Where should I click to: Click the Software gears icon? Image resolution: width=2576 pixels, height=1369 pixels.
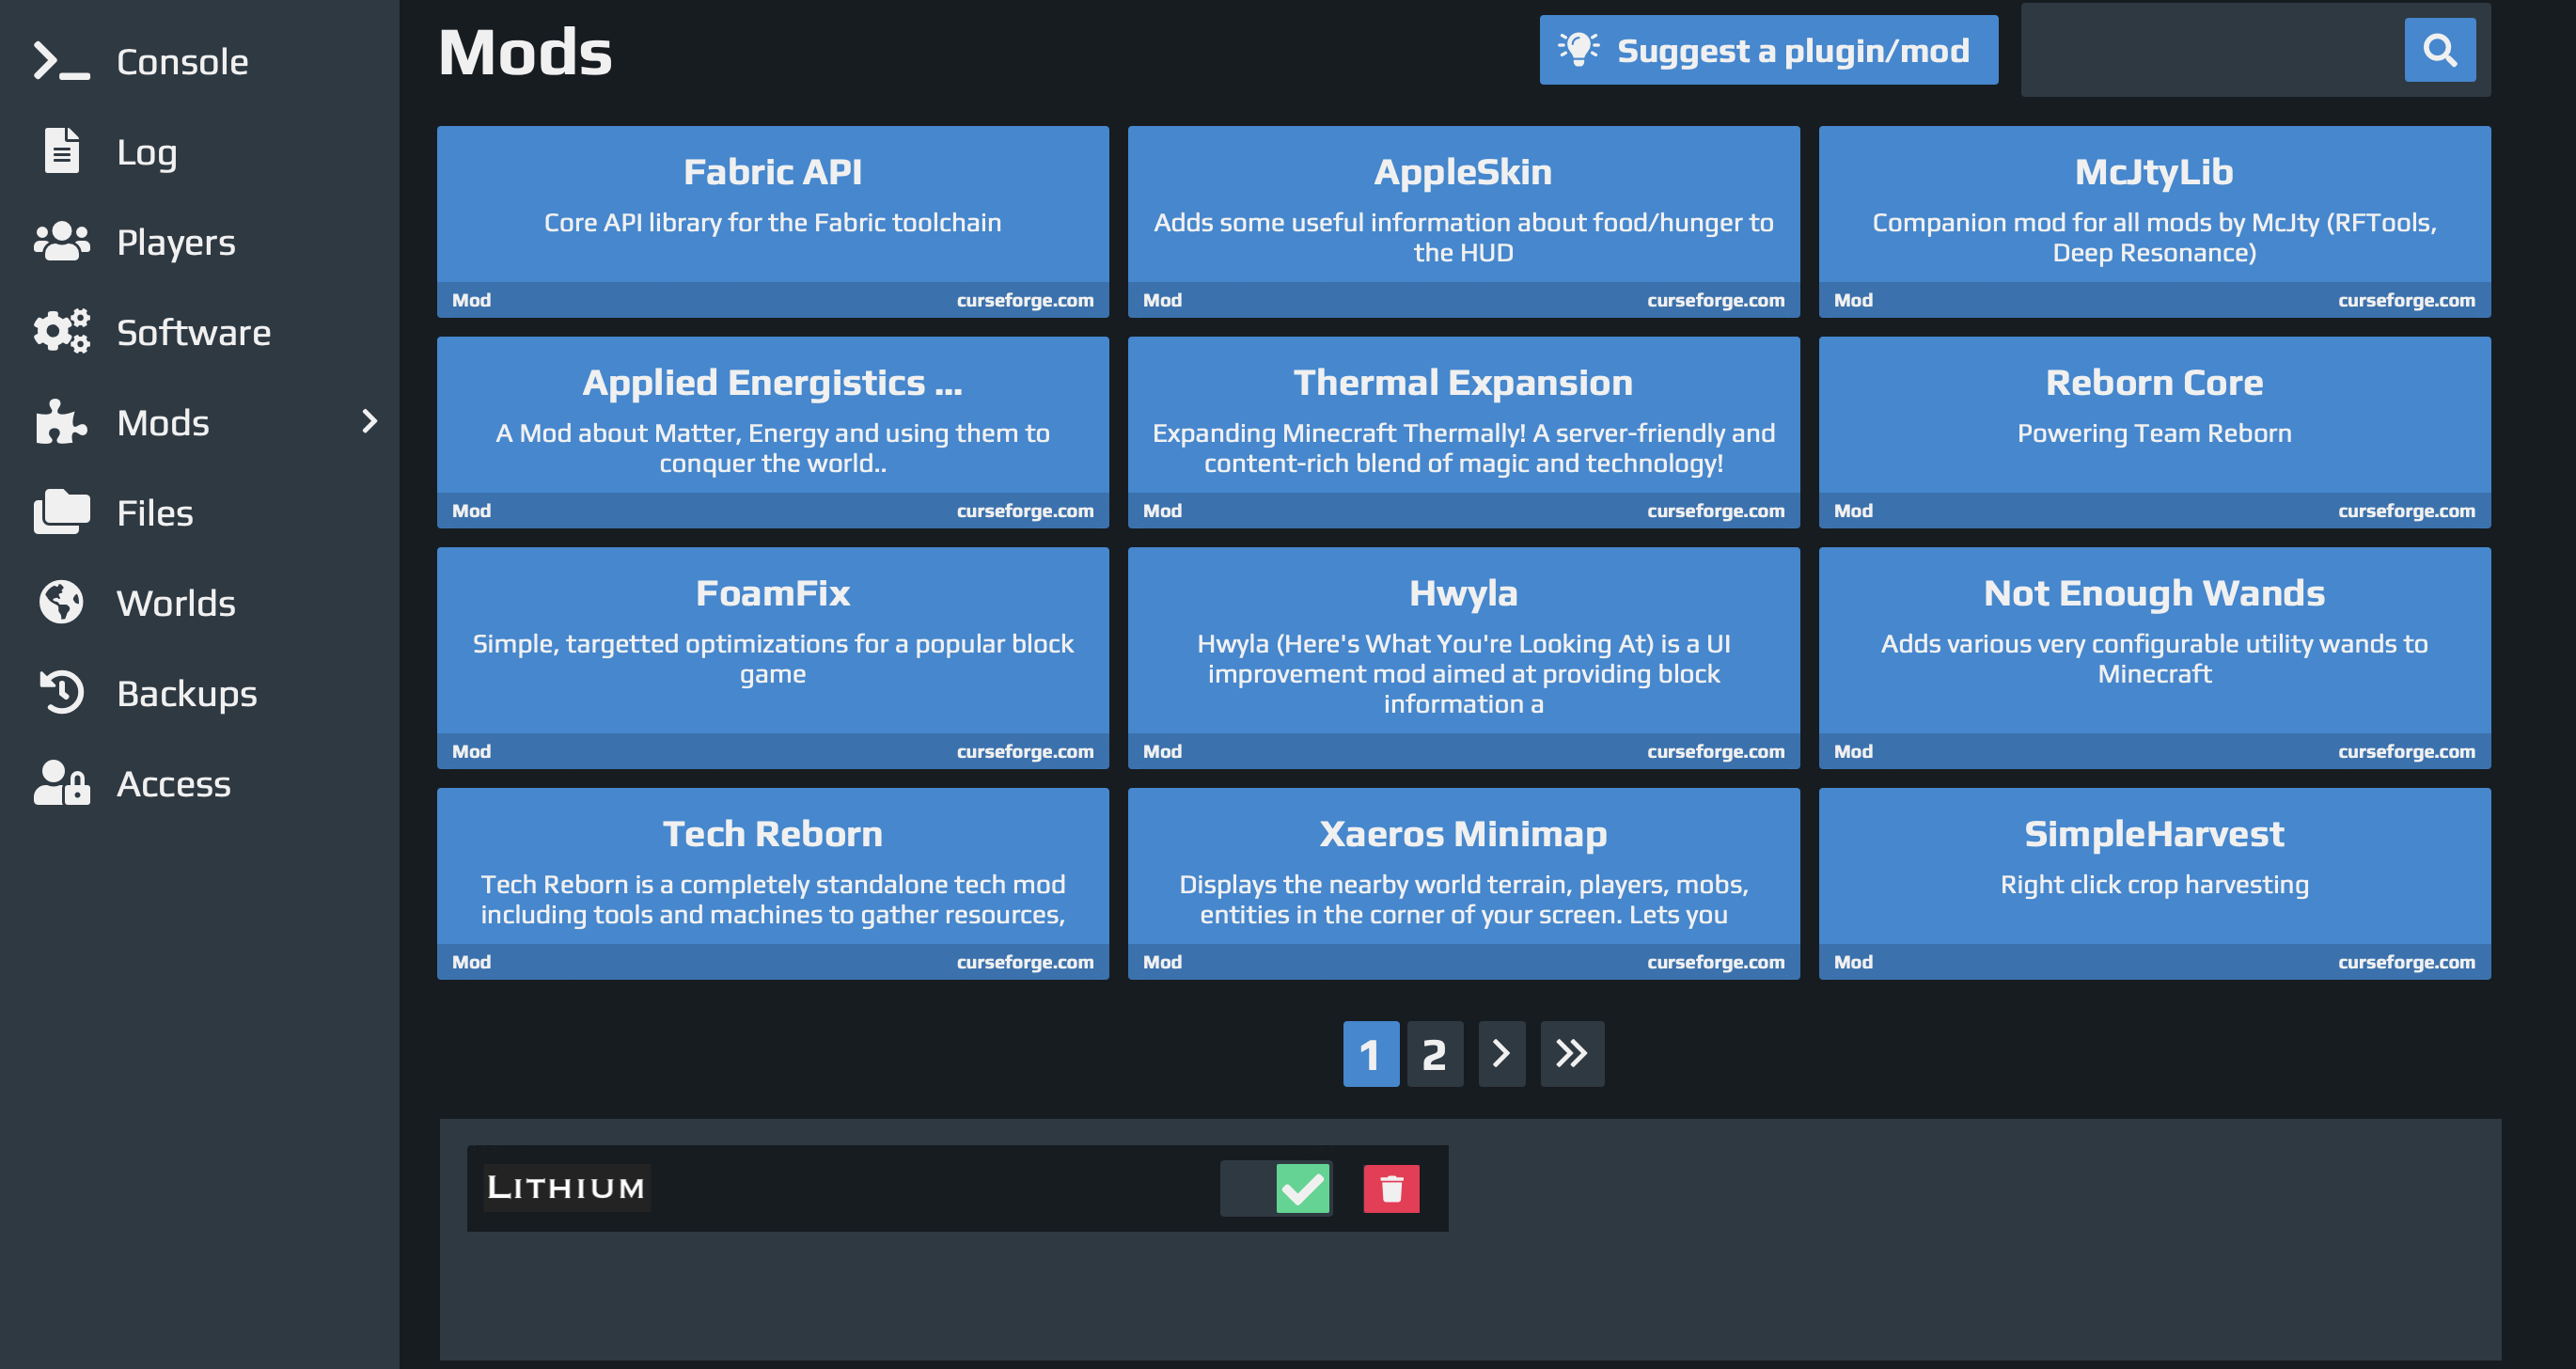[61, 331]
